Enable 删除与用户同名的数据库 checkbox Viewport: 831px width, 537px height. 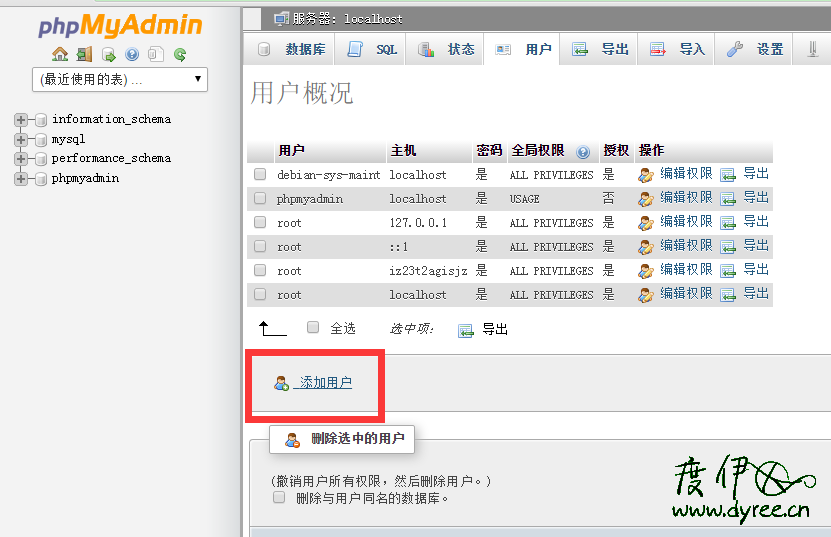[x=279, y=497]
